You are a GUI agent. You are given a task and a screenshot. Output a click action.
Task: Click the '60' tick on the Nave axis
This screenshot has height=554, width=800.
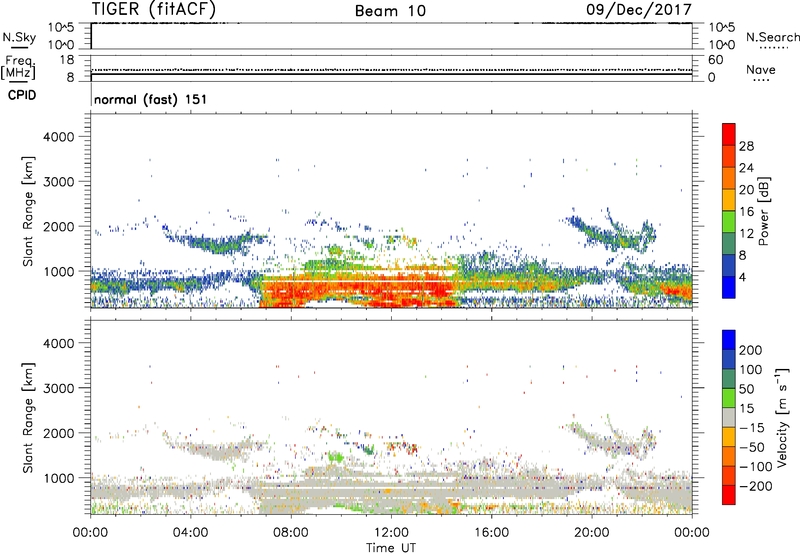point(715,60)
